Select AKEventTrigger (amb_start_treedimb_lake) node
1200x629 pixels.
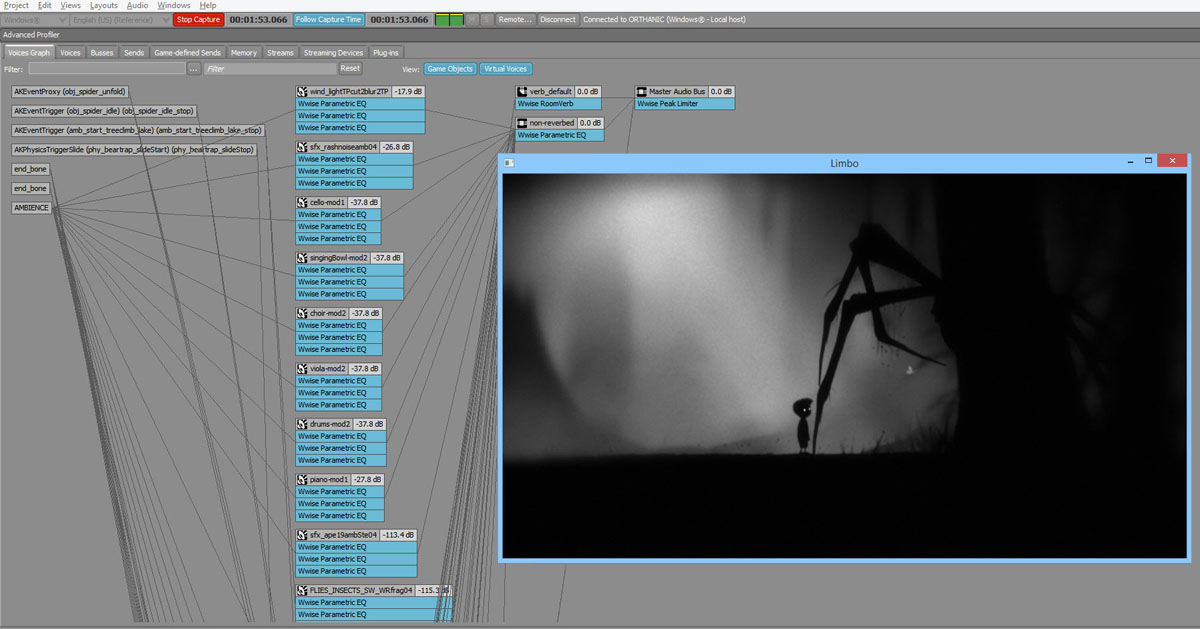(x=139, y=130)
